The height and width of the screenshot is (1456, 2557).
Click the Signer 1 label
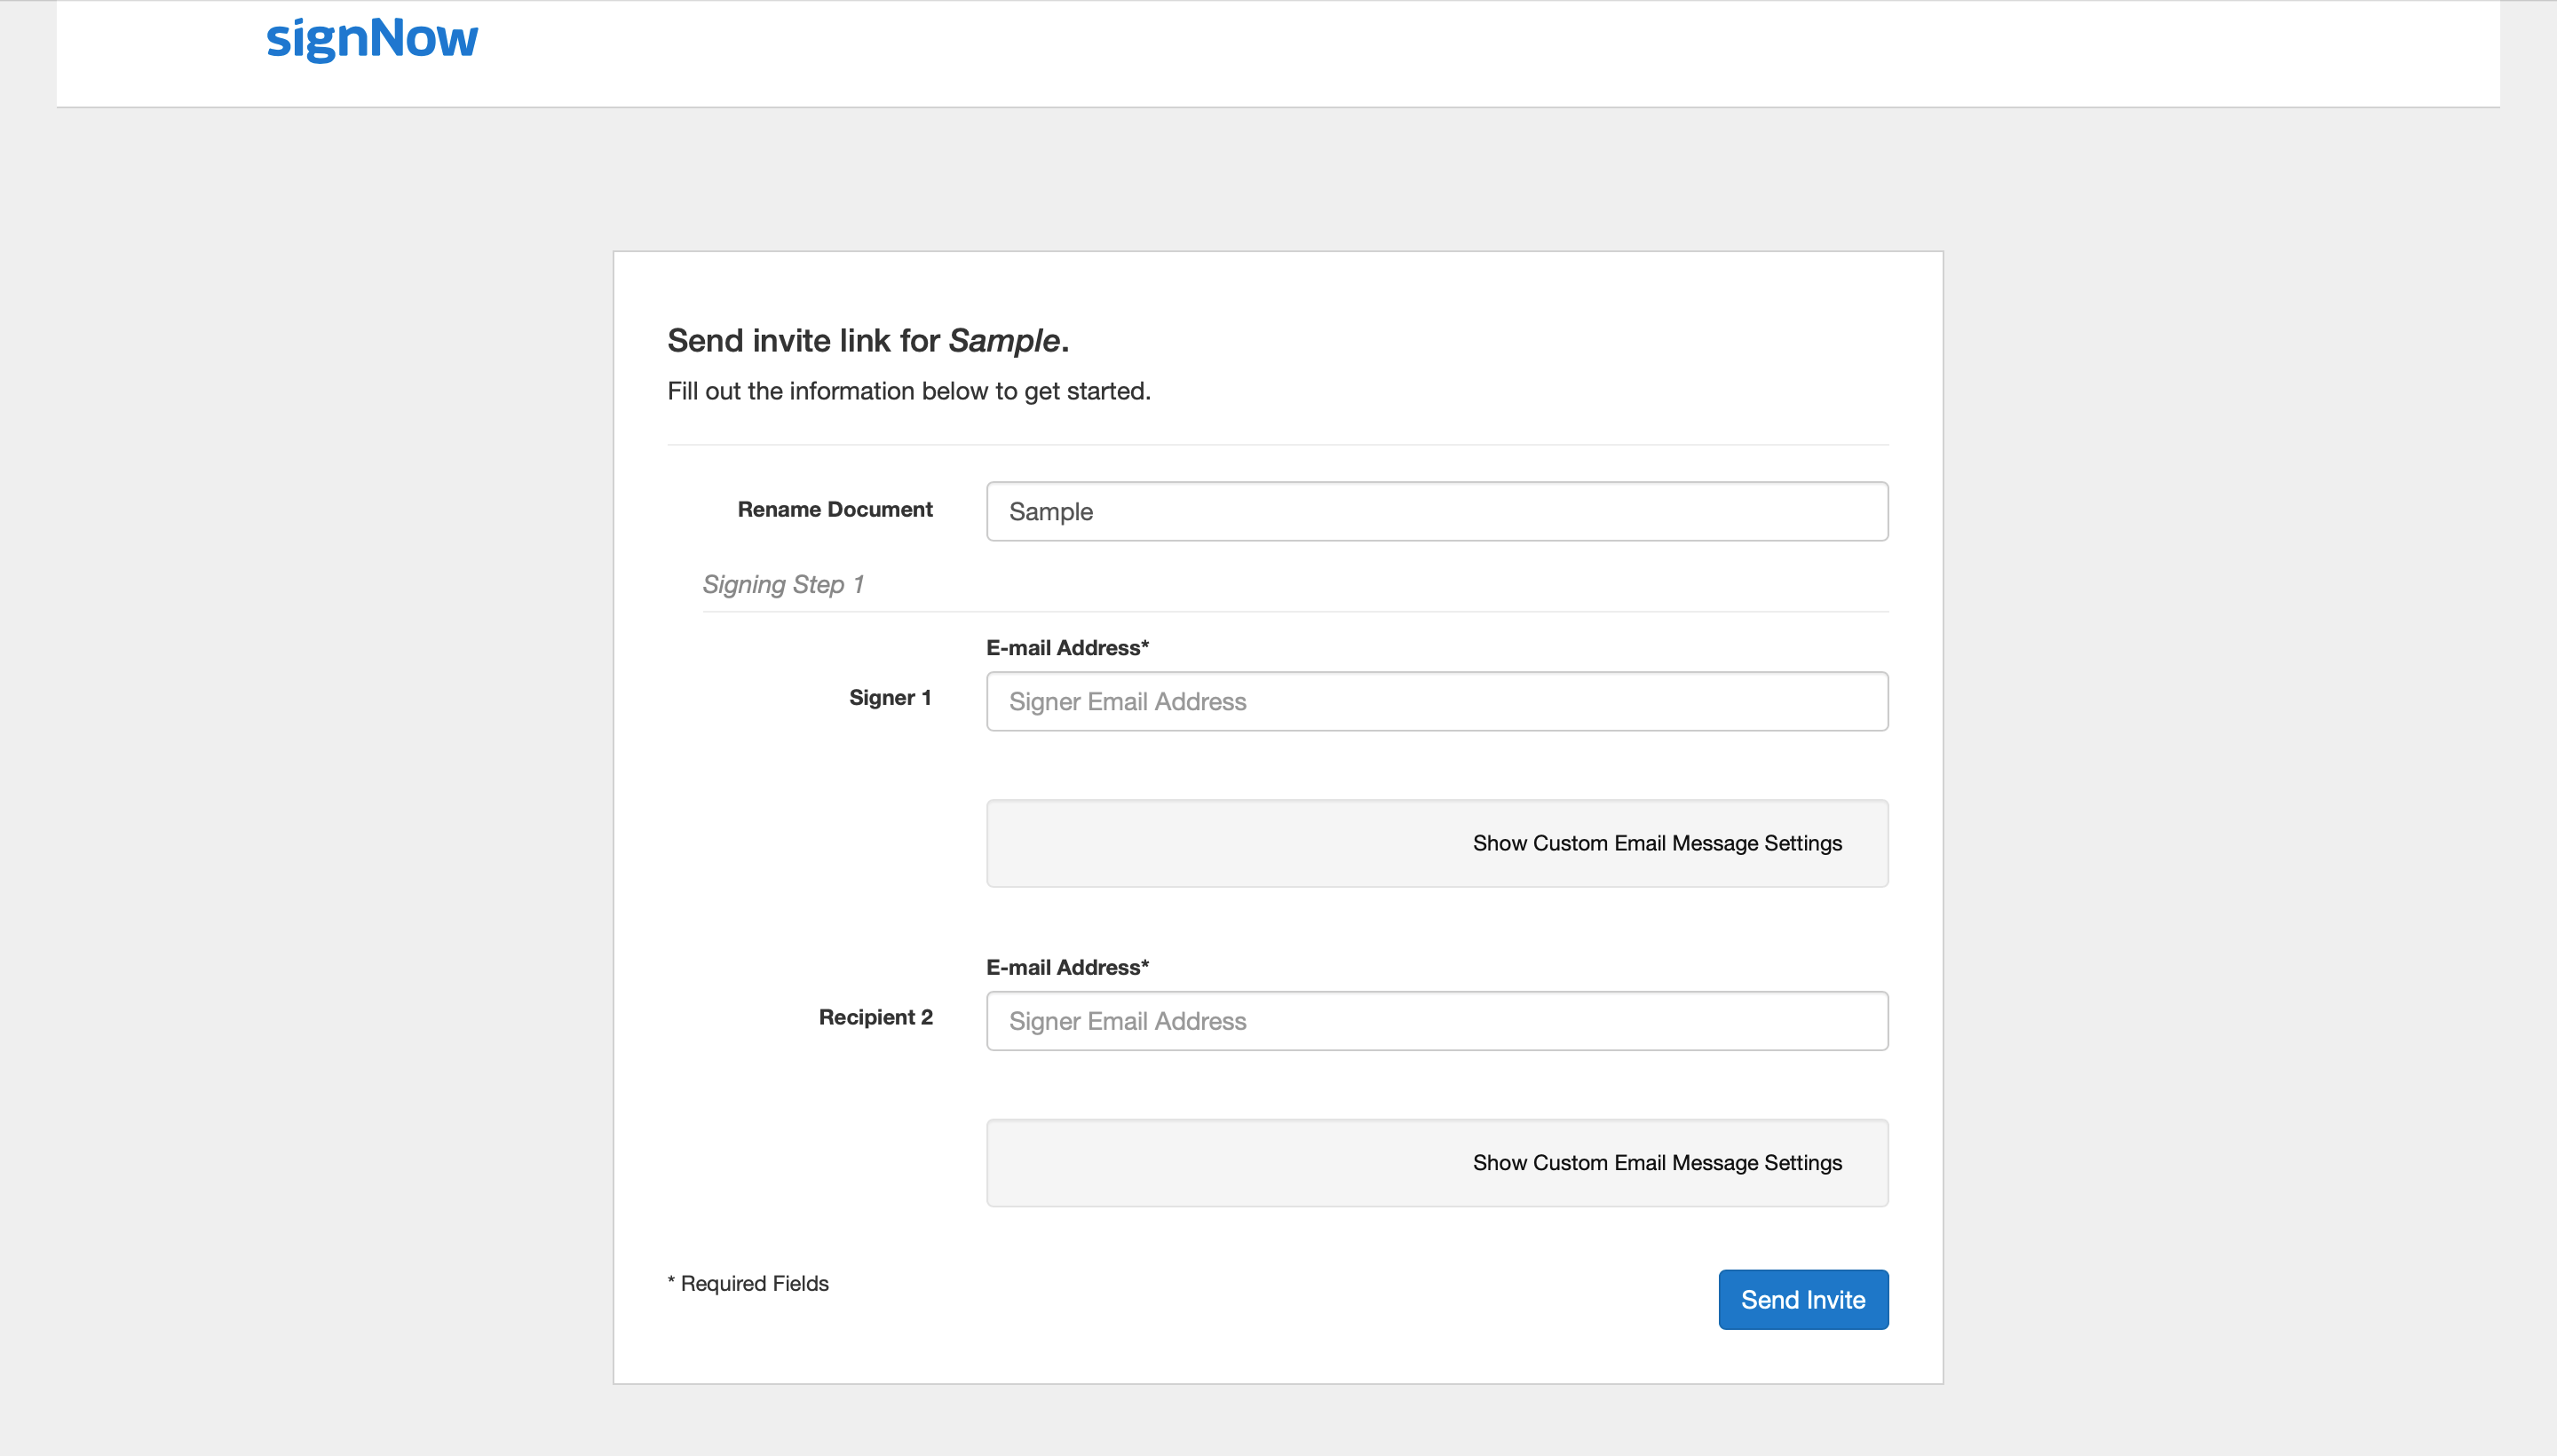(889, 698)
